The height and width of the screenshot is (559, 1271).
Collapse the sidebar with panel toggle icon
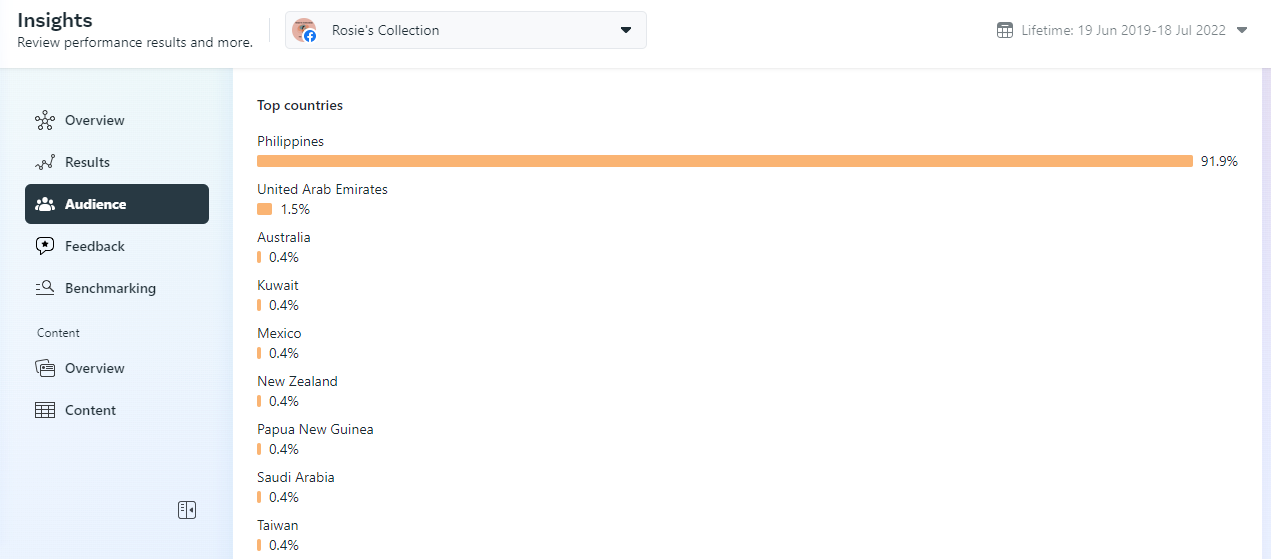click(187, 510)
